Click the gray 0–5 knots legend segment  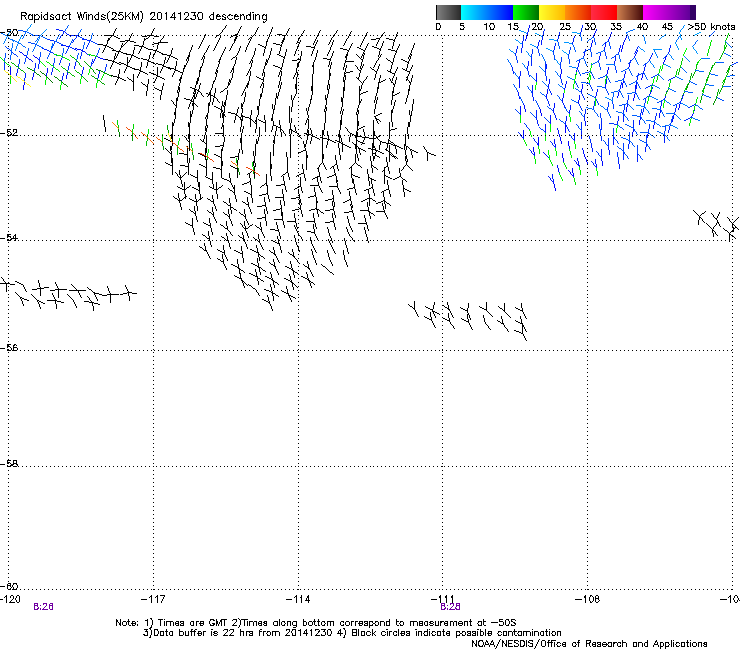tap(448, 12)
